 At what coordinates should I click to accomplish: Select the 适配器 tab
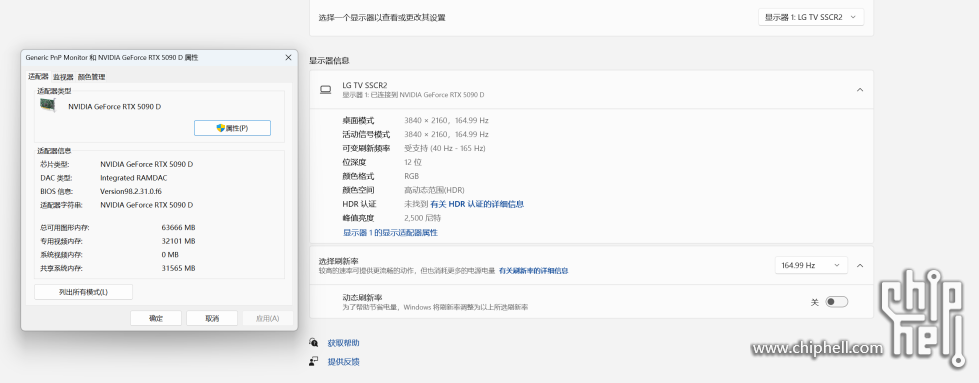[x=38, y=76]
